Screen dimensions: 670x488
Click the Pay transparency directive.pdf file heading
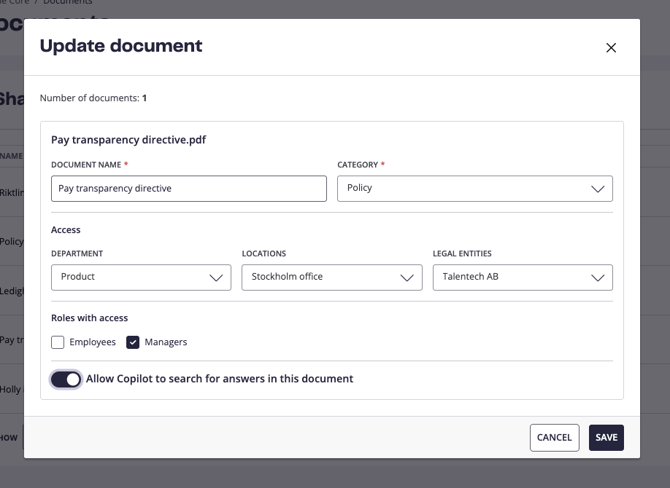128,140
